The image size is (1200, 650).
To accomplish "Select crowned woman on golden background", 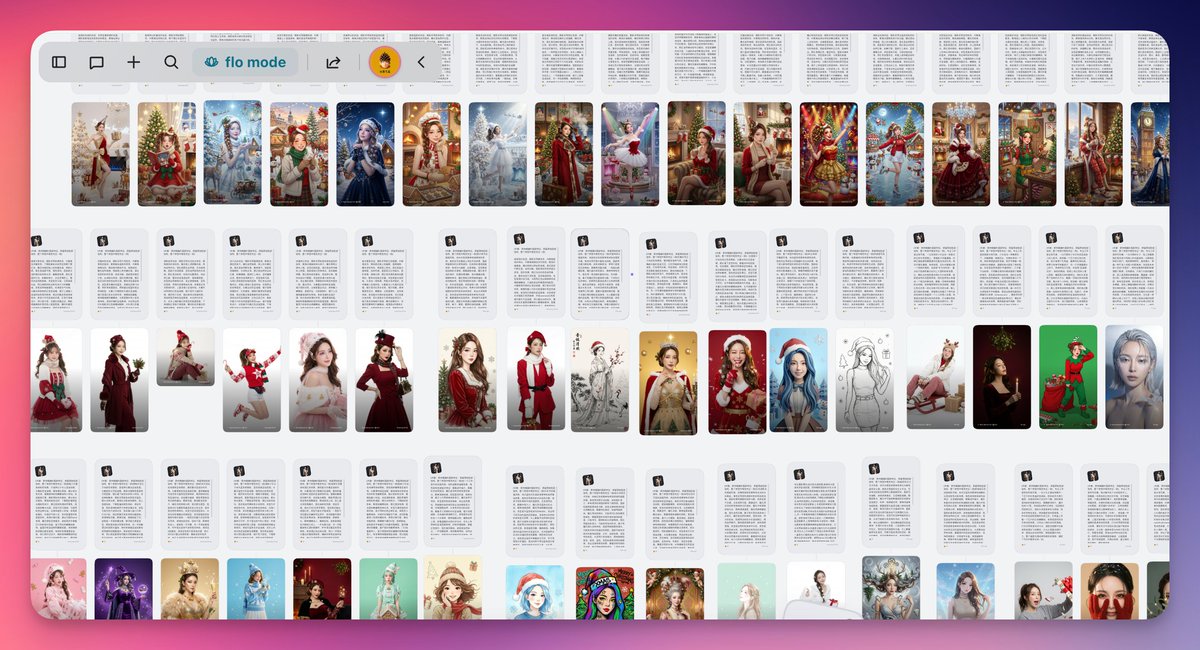I will [x=668, y=382].
